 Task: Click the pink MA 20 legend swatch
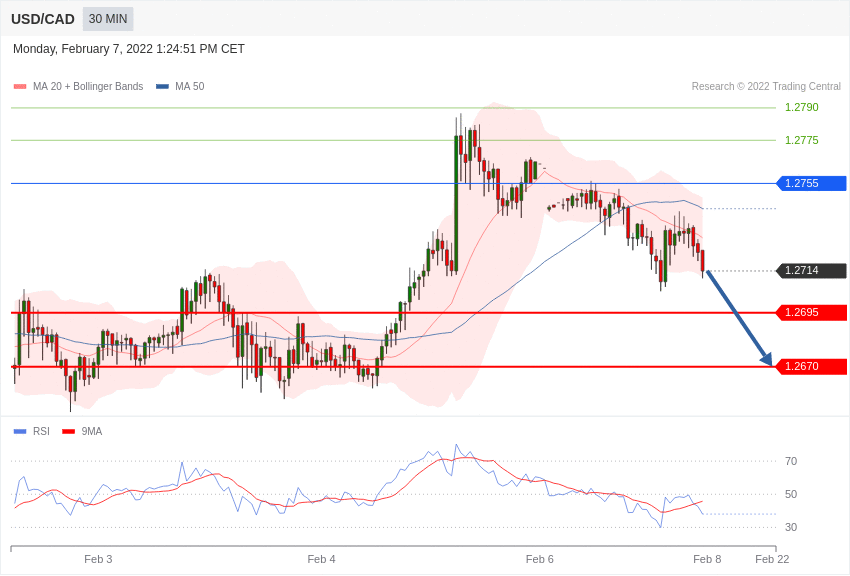(20, 86)
